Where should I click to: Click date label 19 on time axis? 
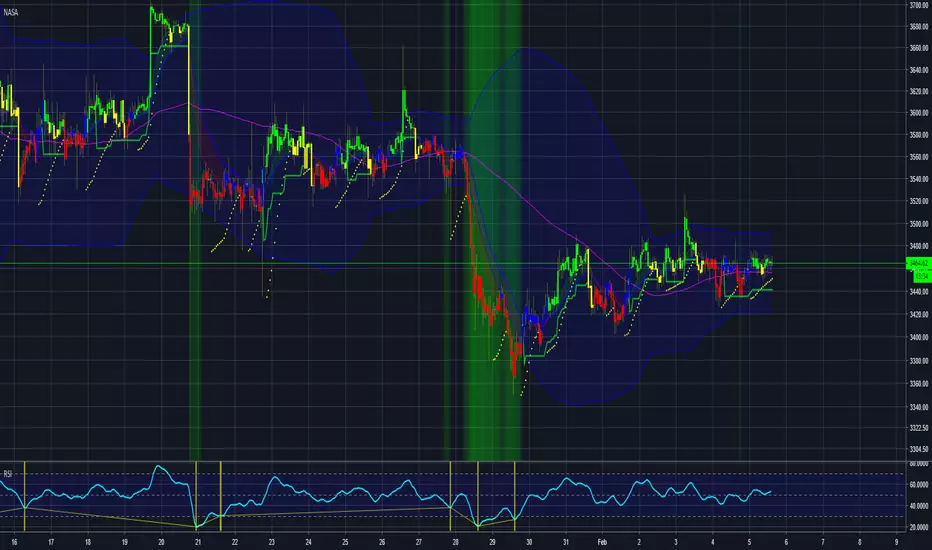pyautogui.click(x=124, y=542)
